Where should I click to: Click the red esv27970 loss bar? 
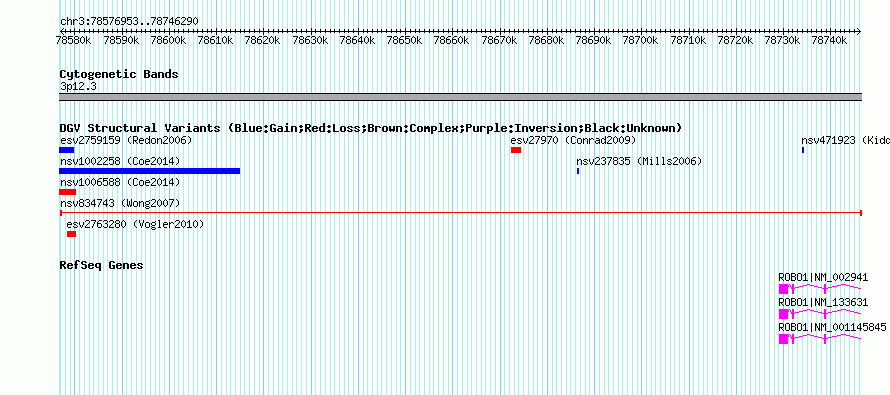(516, 150)
